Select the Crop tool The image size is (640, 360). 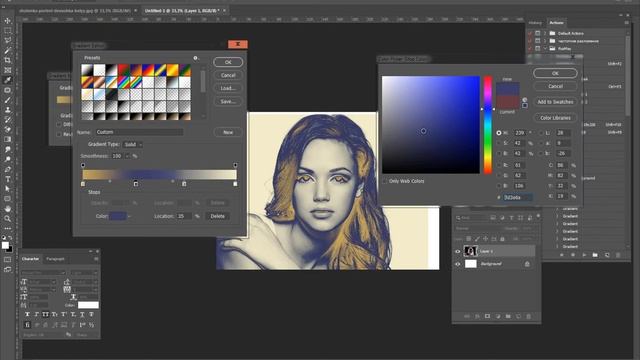click(7, 60)
